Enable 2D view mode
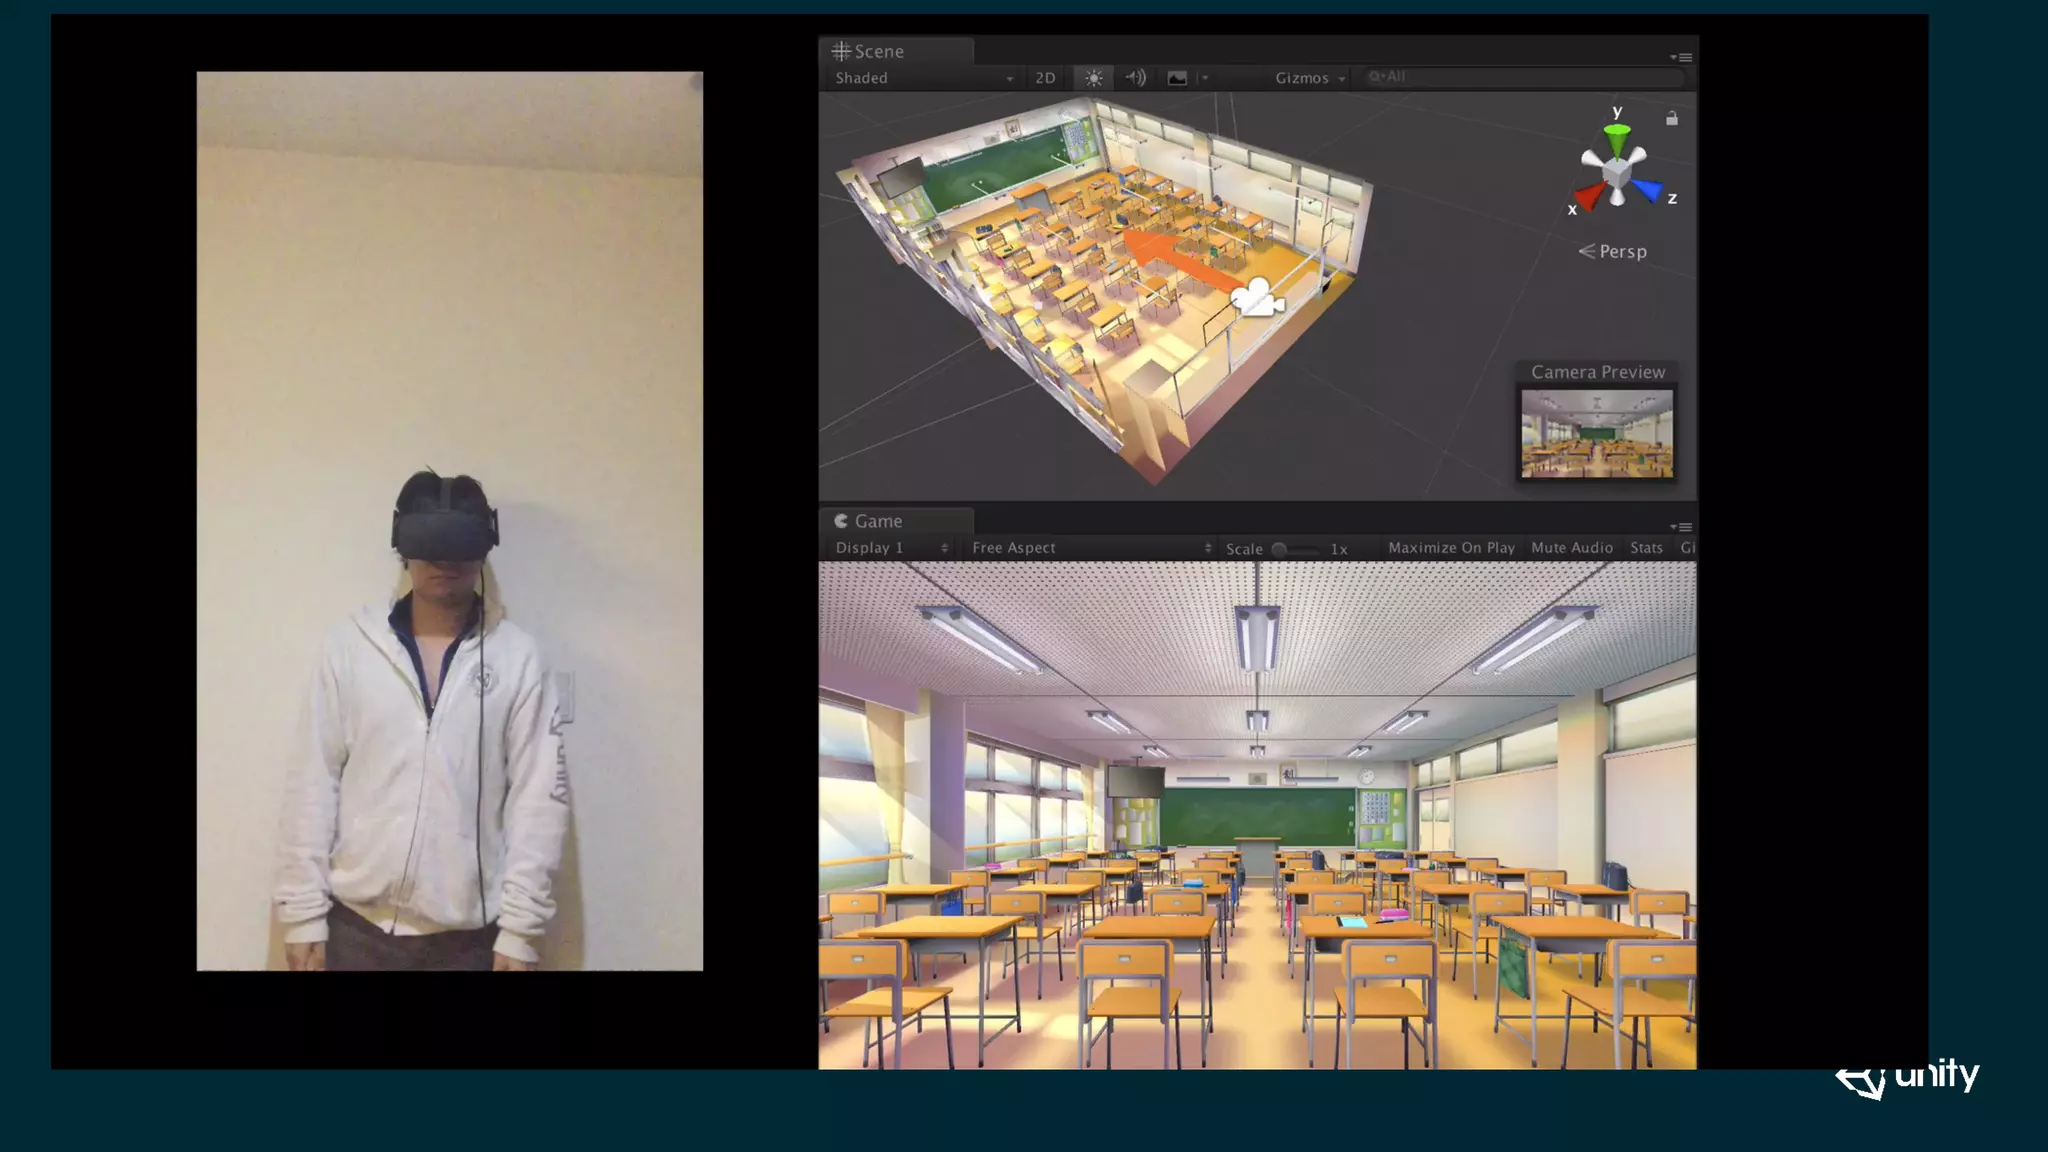2048x1152 pixels. tap(1045, 78)
